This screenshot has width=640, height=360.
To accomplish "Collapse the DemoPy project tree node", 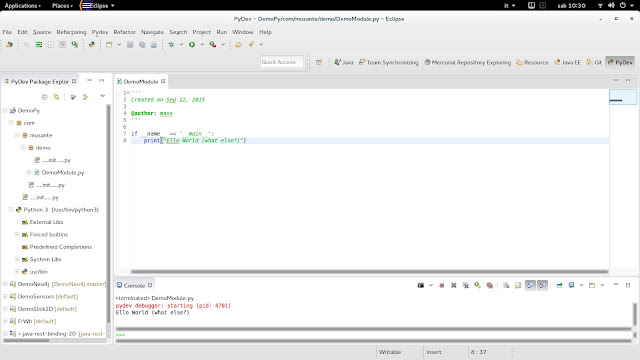I will [5, 111].
